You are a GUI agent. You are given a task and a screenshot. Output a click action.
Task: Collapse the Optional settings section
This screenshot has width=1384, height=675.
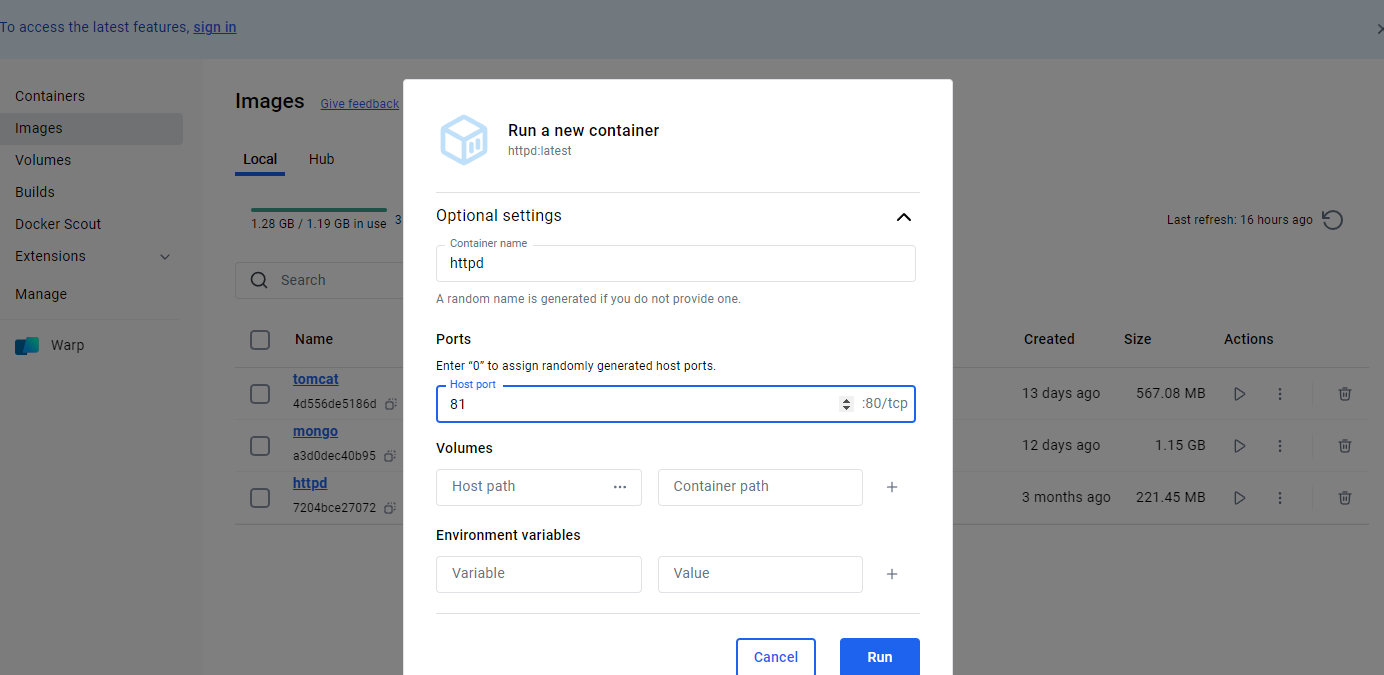tap(904, 217)
